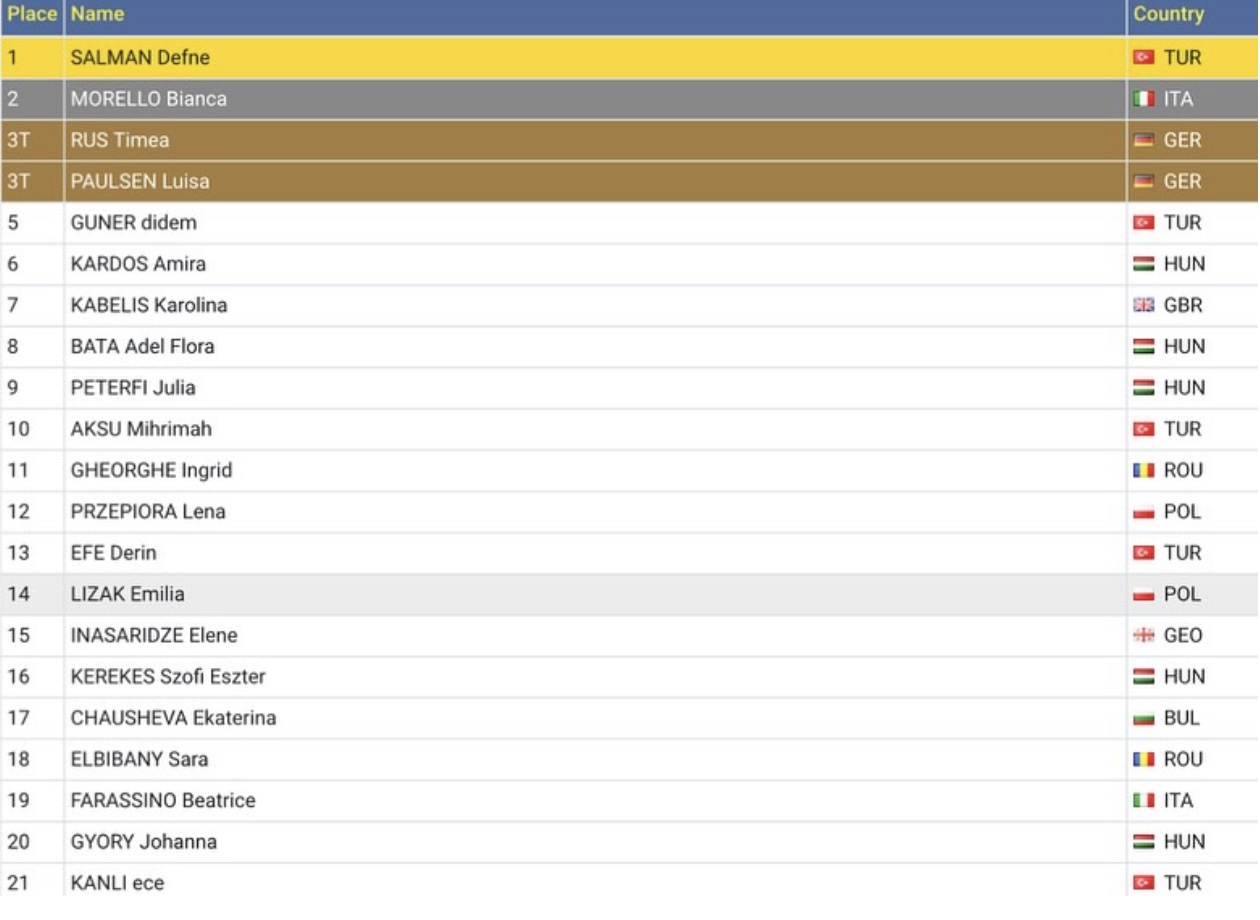This screenshot has height=920, width=1260.
Task: Click the Polish flag in PRZEPIORA Lena's row
Action: point(1144,512)
